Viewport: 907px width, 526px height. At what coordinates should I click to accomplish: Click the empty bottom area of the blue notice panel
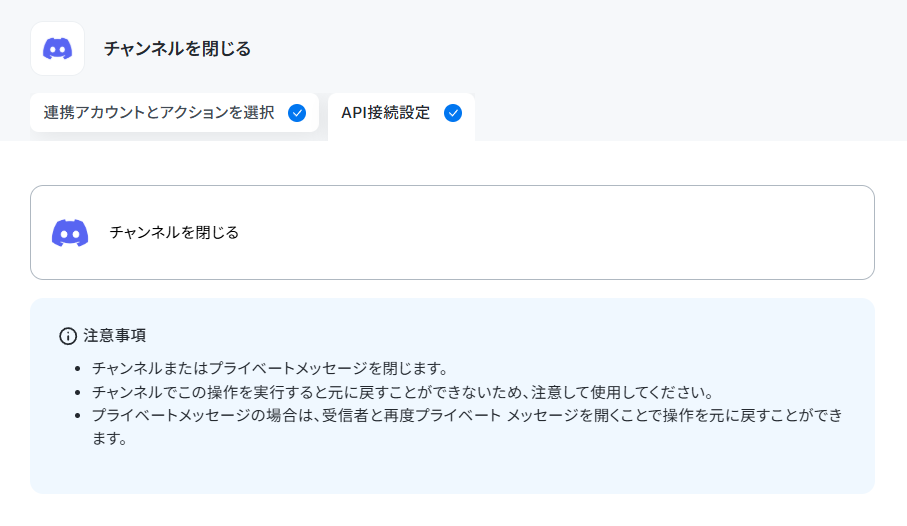point(452,472)
